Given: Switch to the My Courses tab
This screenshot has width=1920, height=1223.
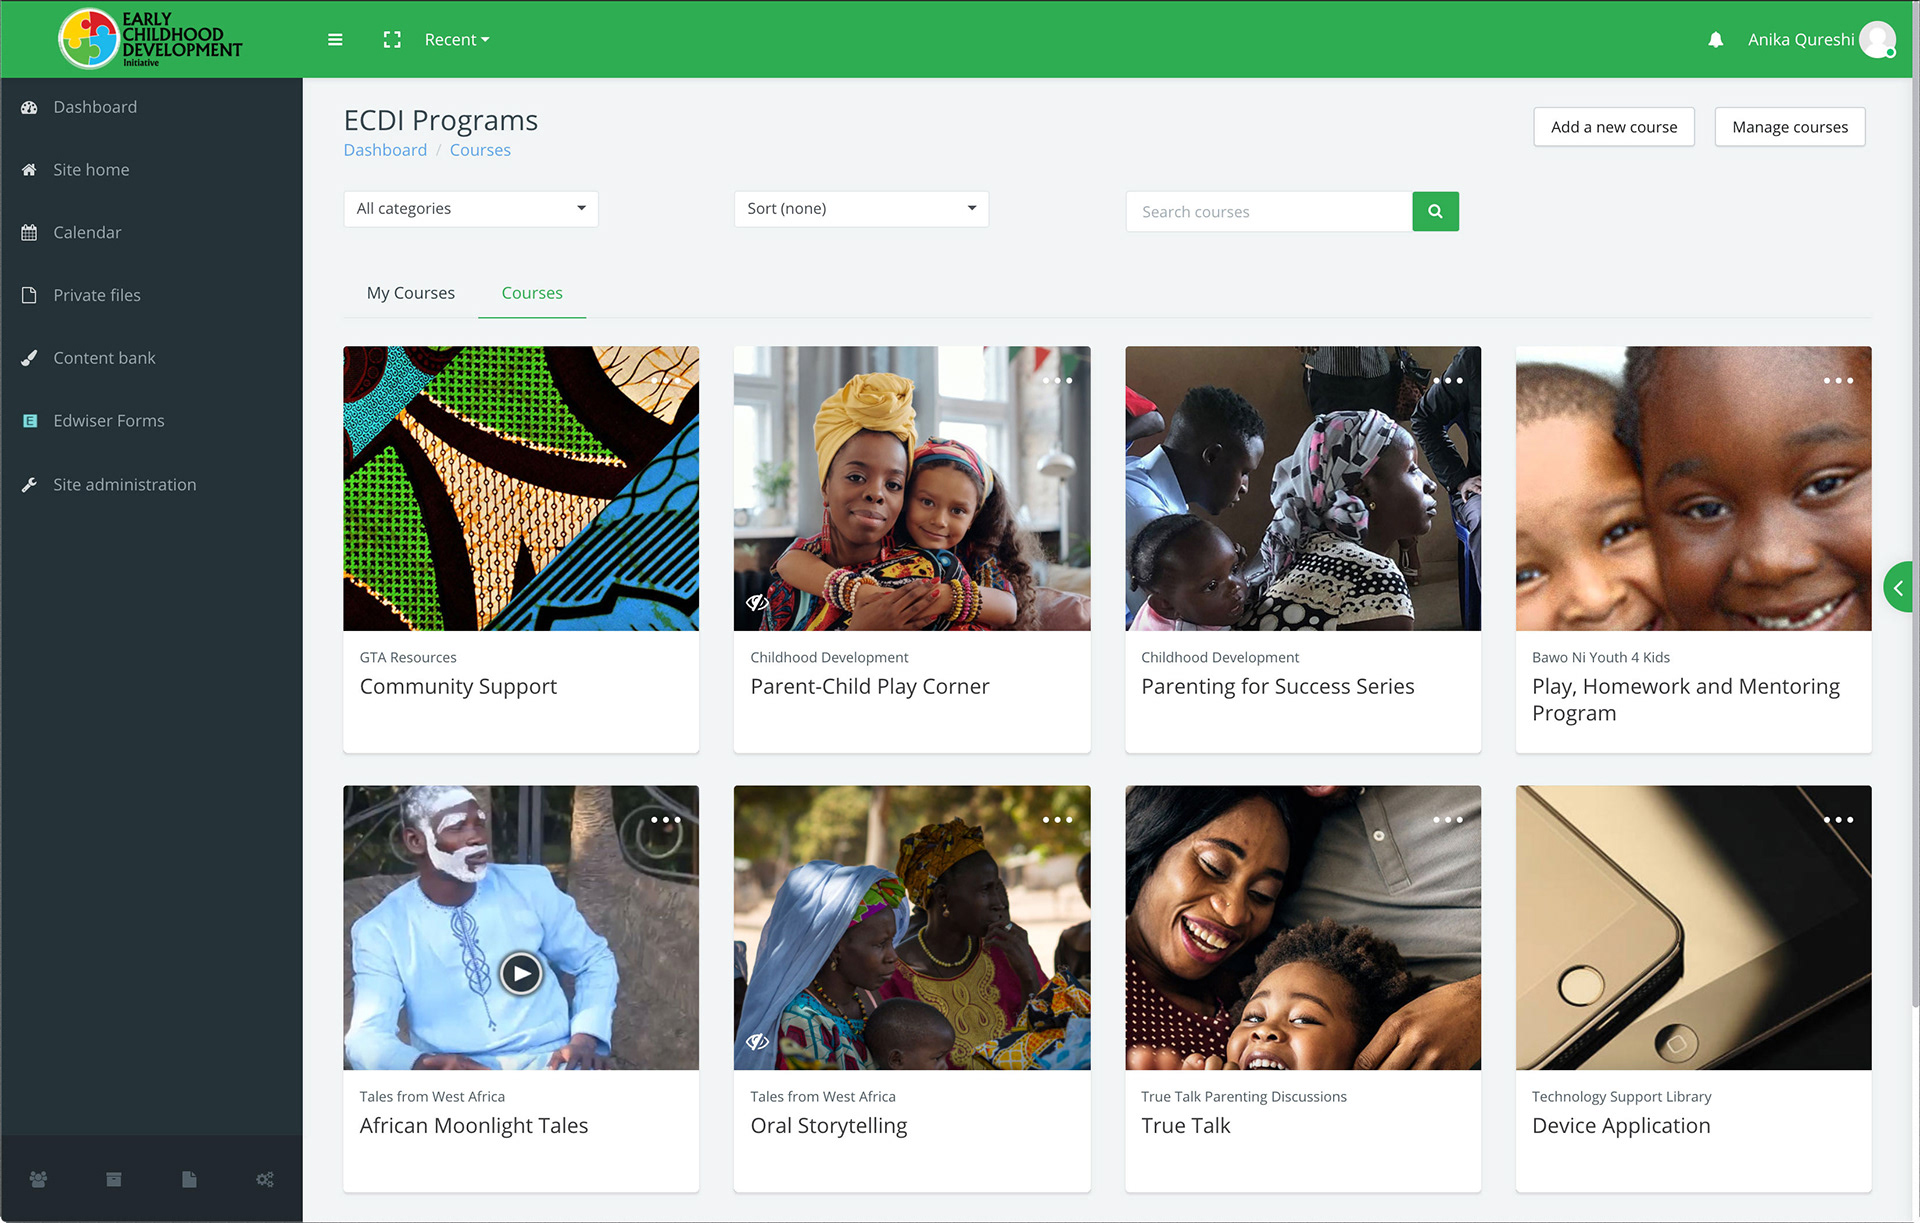Looking at the screenshot, I should pyautogui.click(x=410, y=293).
